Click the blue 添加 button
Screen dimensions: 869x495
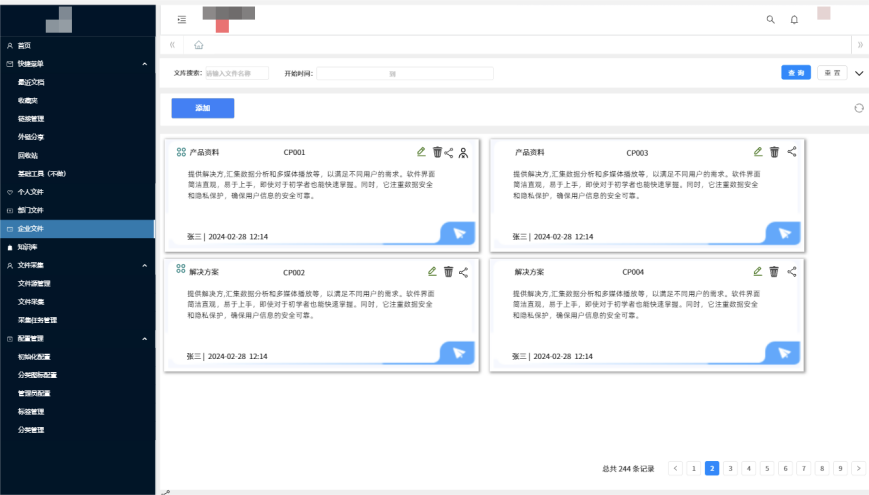[202, 108]
